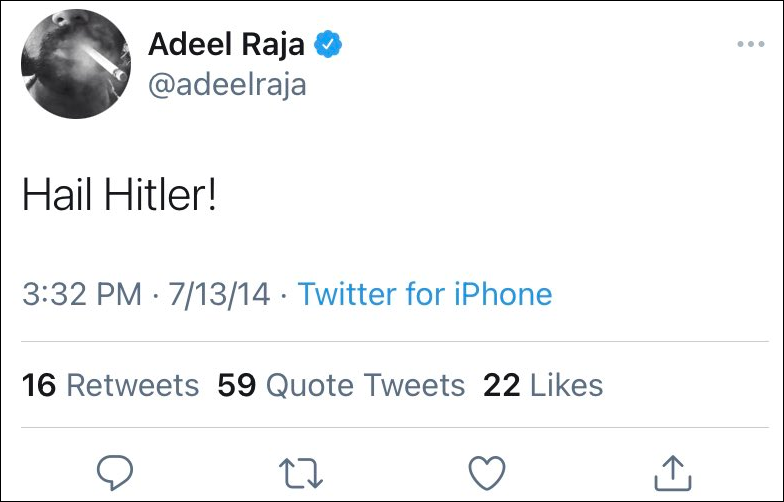
Task: Click the 3:32 PM timestamp
Action: [x=81, y=294]
